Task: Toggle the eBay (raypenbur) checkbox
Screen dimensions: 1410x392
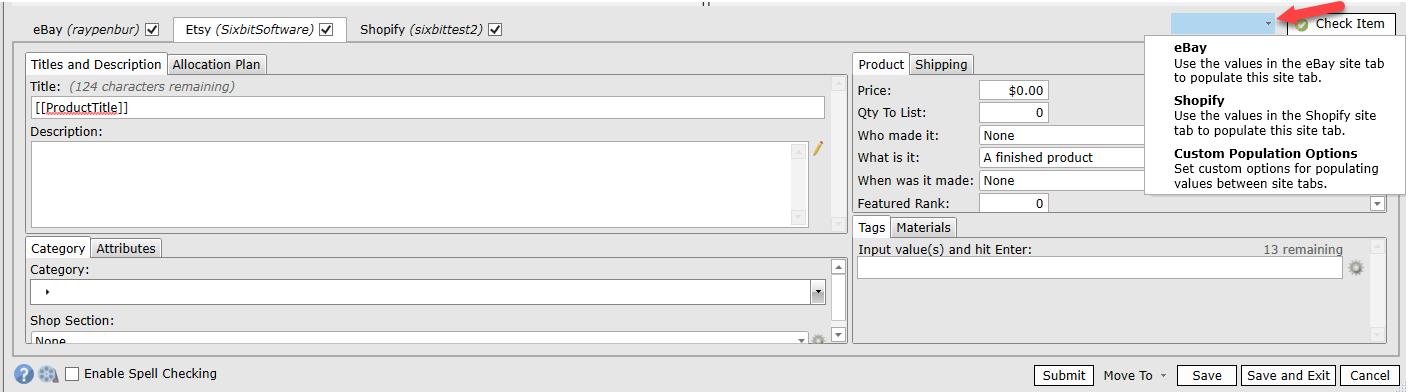Action: (152, 29)
